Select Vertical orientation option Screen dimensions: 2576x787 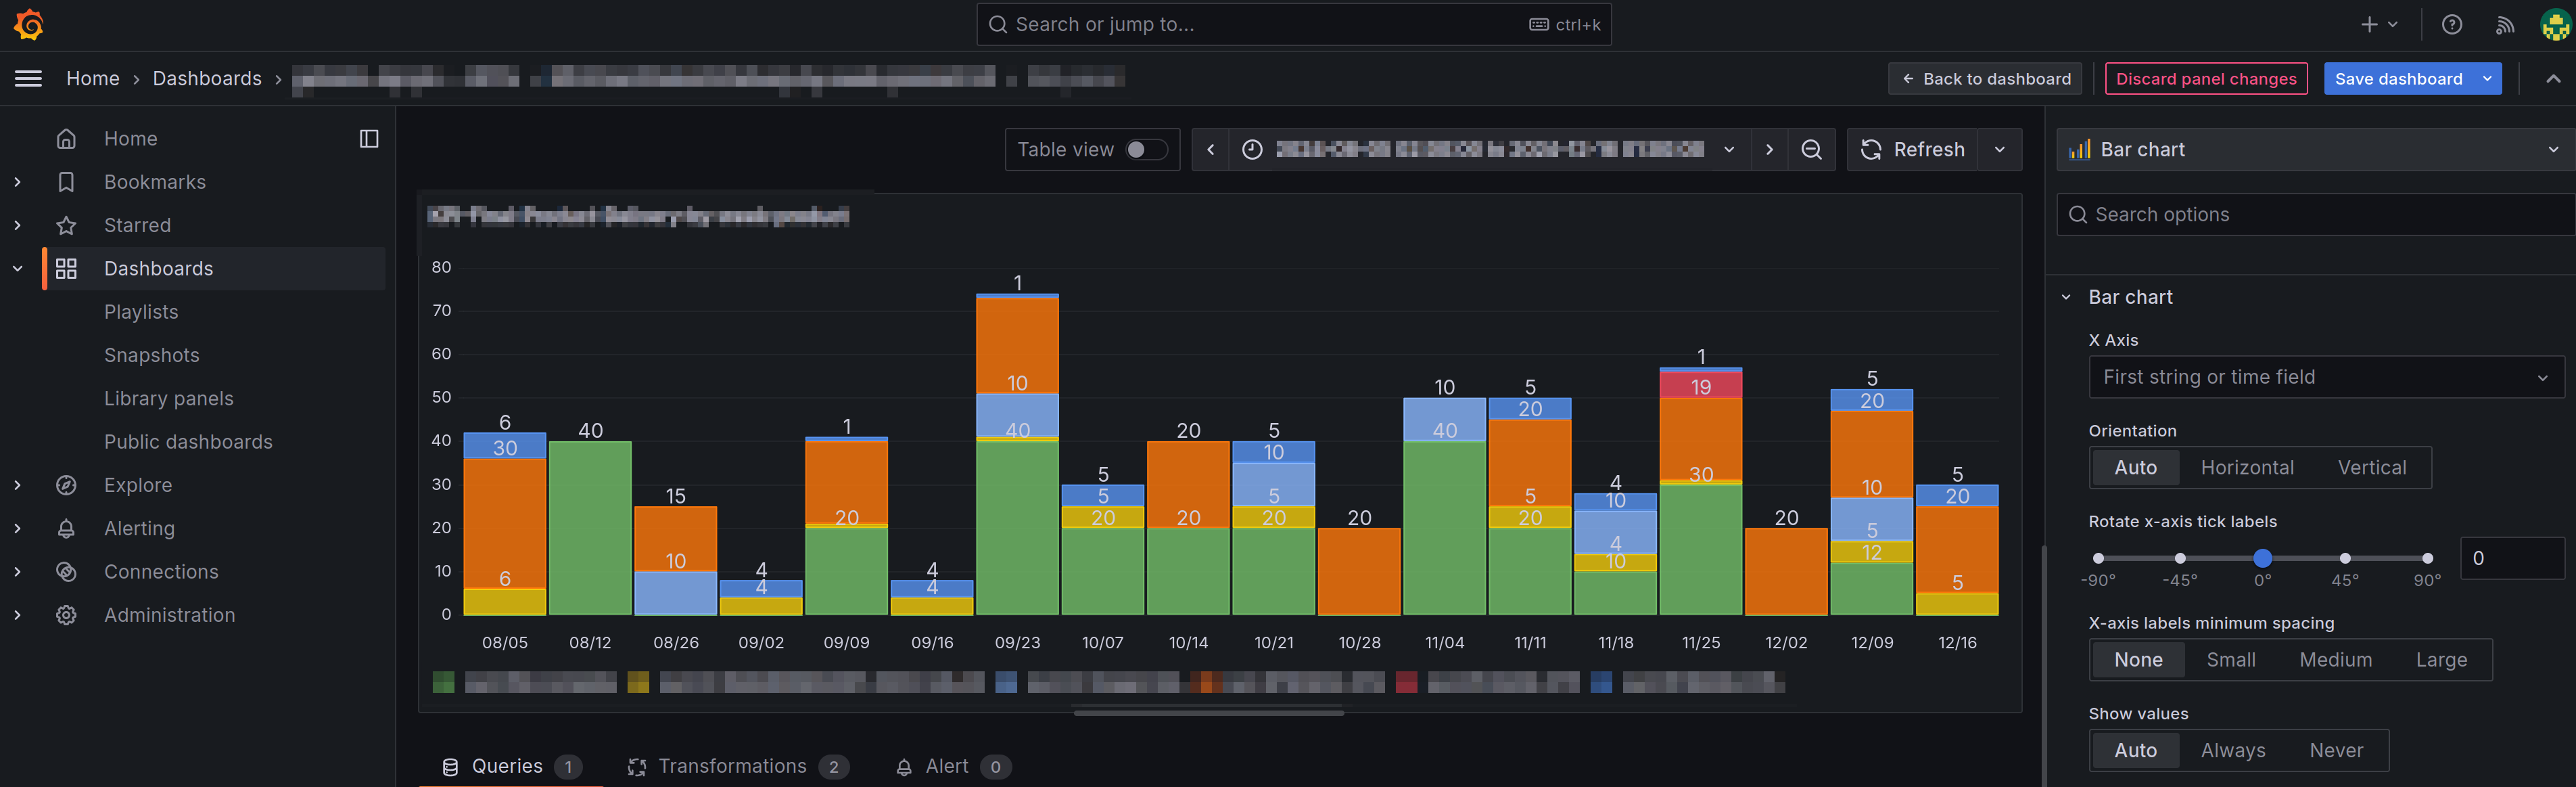2372,467
